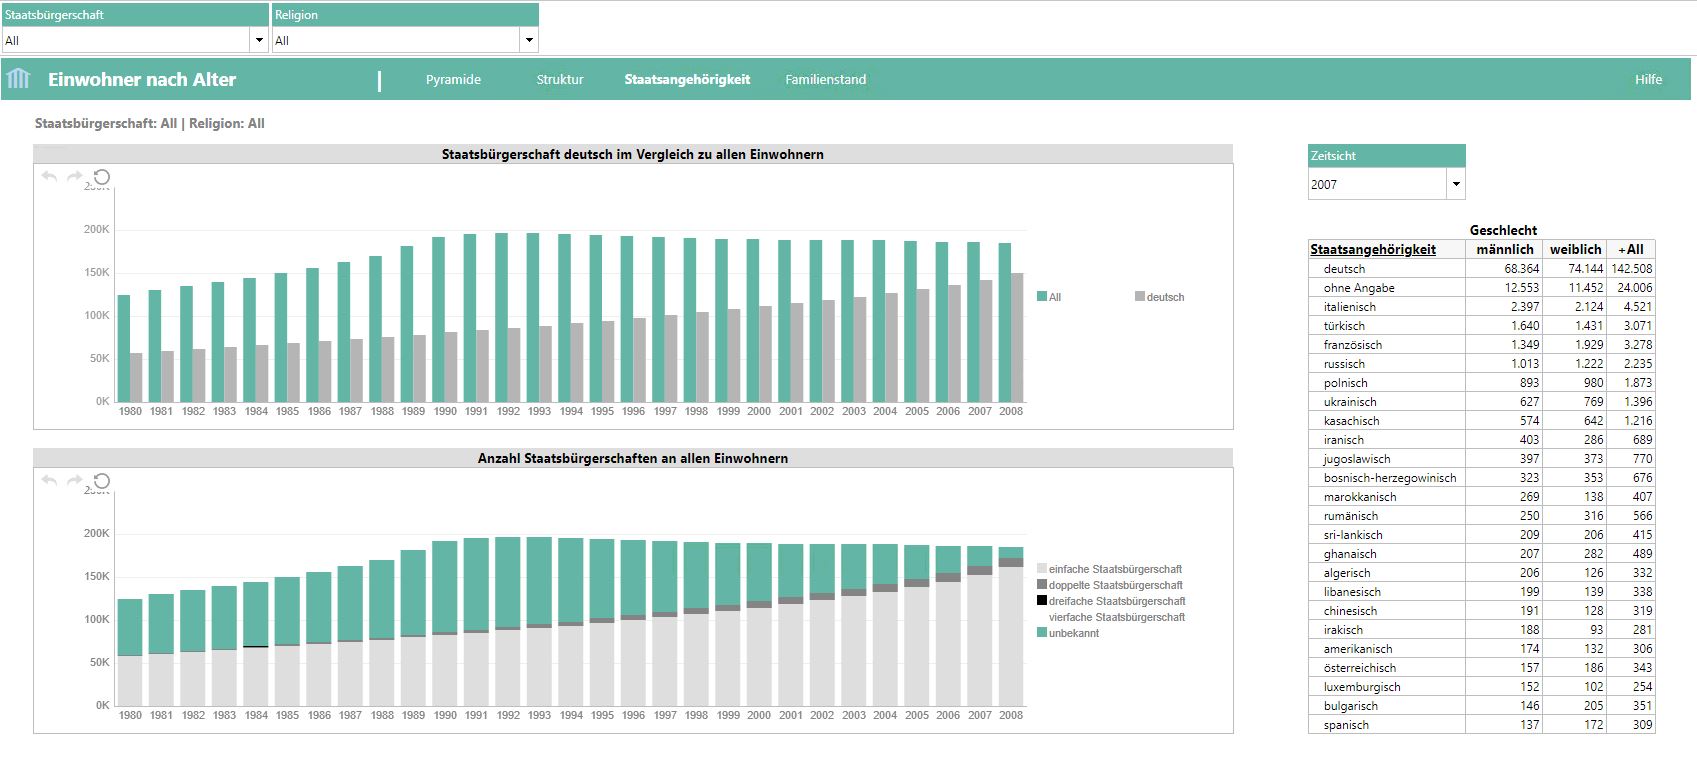Sort table by Staatsangehörigkeit column header

click(x=1372, y=250)
